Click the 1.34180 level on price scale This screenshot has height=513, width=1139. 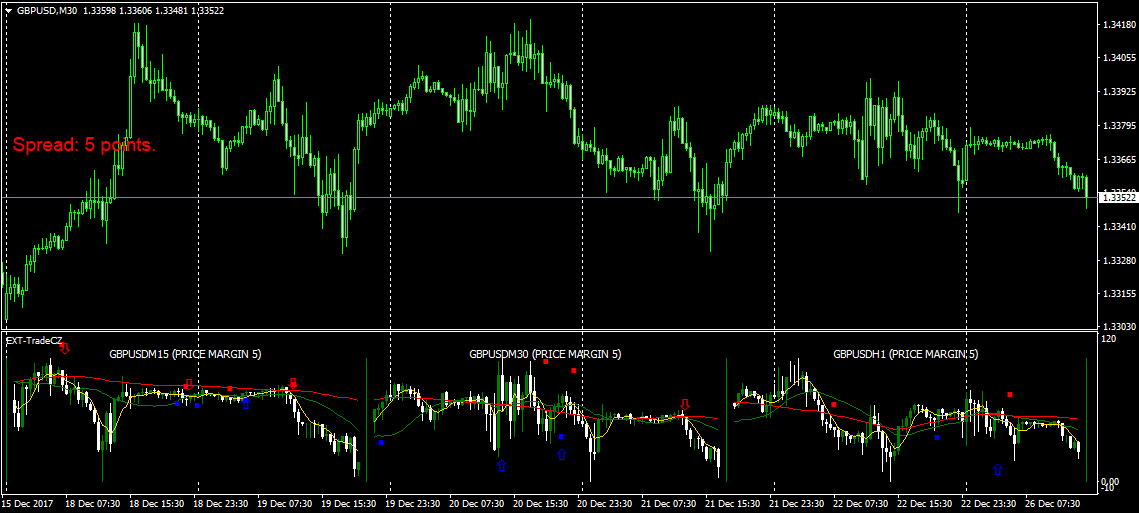coord(1117,23)
